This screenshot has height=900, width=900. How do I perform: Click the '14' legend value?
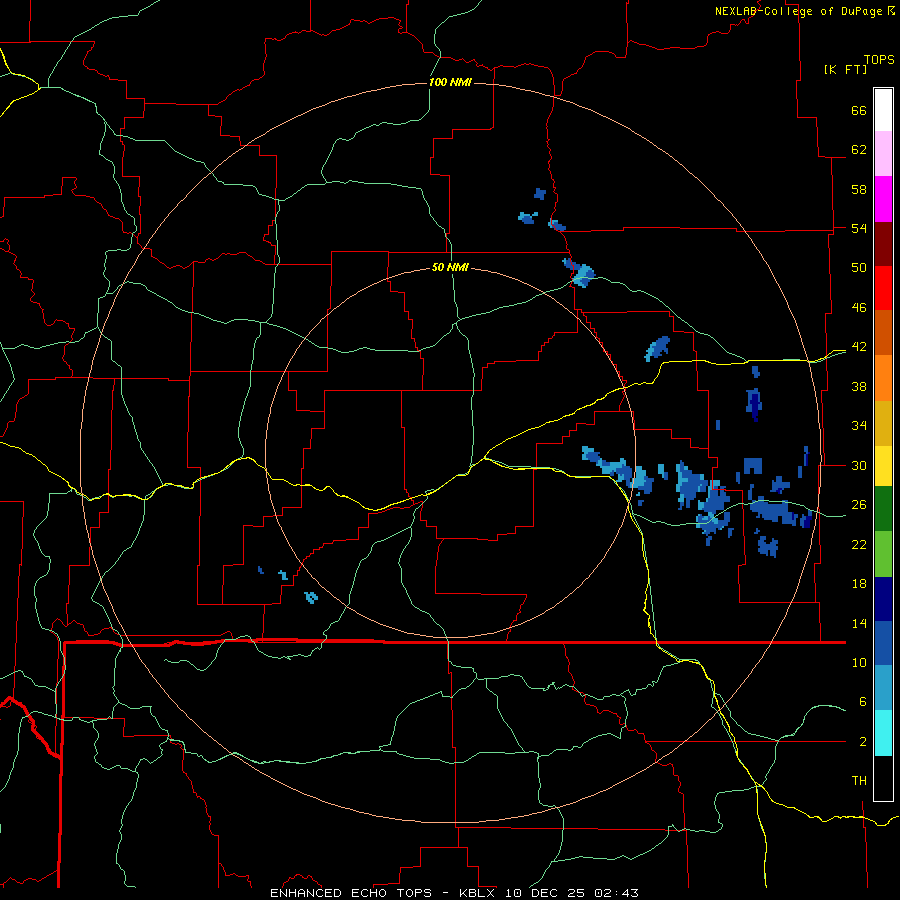pyautogui.click(x=859, y=623)
